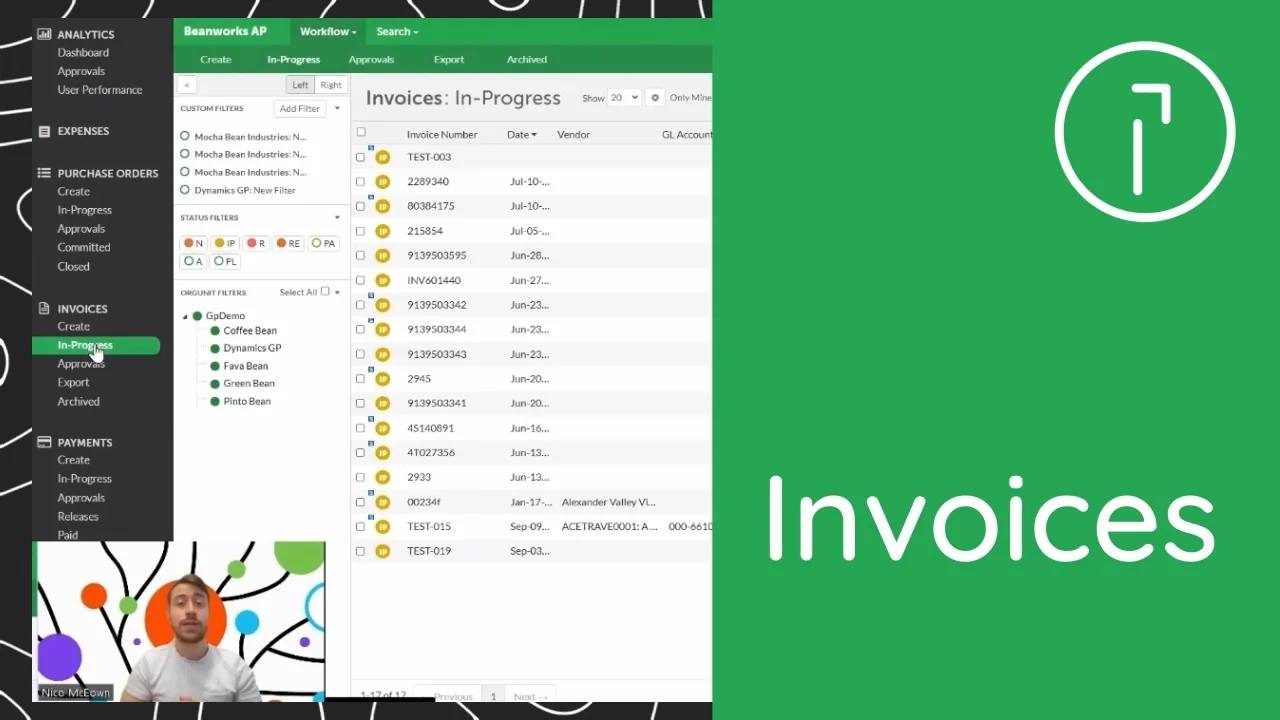
Task: Check the box for invoice TEST-003
Action: click(x=360, y=157)
